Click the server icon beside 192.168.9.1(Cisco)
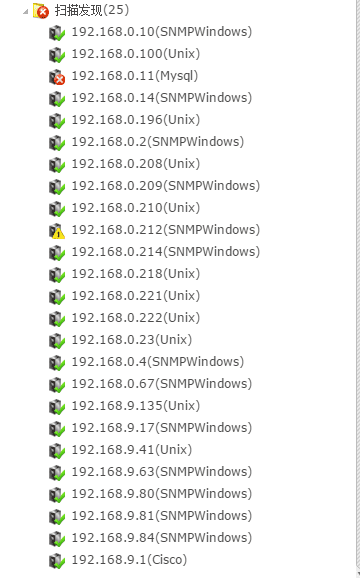 [57, 561]
